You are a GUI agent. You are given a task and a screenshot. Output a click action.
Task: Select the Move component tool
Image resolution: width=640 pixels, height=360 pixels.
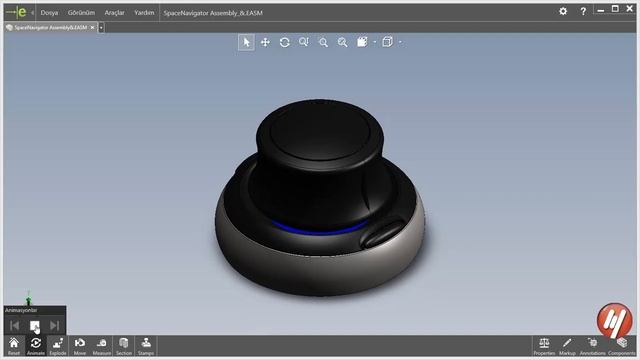tap(80, 346)
